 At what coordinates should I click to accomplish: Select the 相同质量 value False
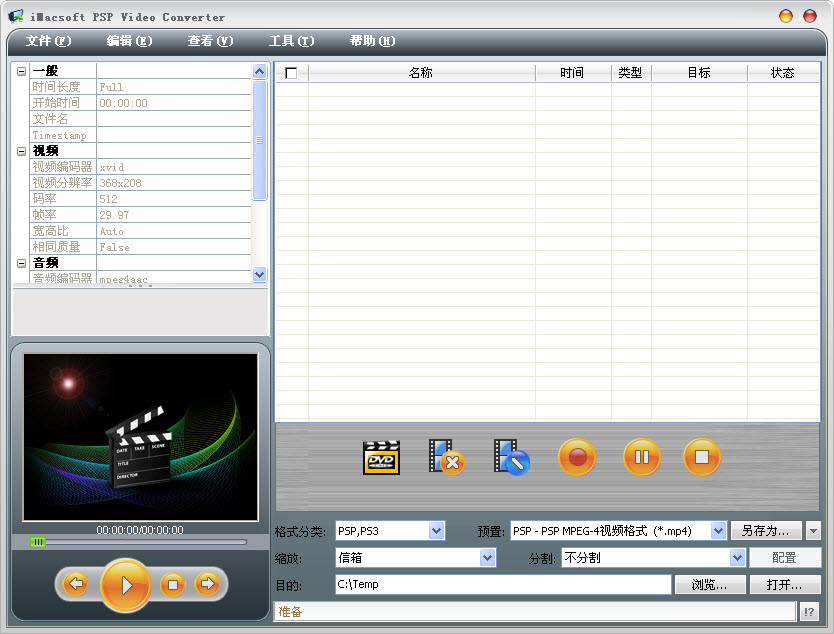173,247
